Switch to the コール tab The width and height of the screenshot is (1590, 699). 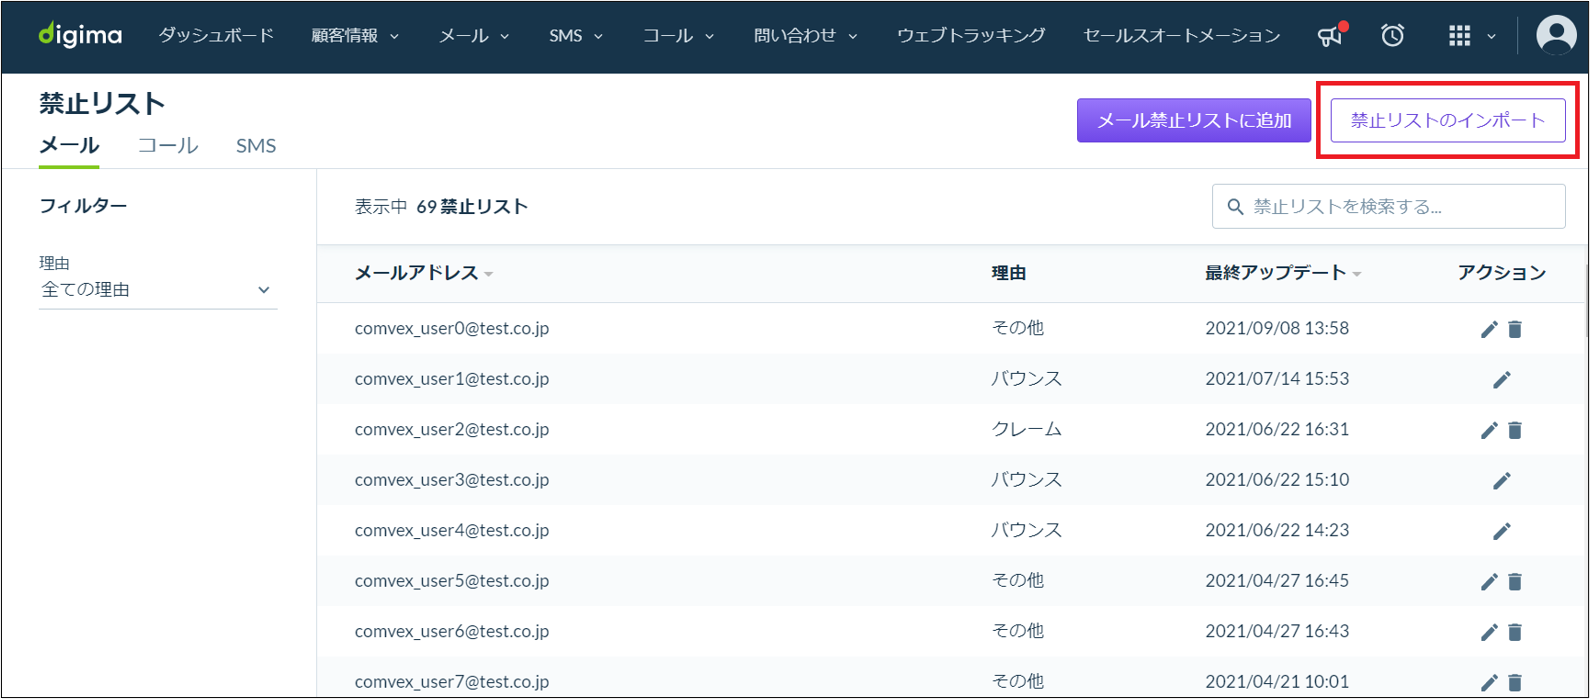[x=168, y=146]
